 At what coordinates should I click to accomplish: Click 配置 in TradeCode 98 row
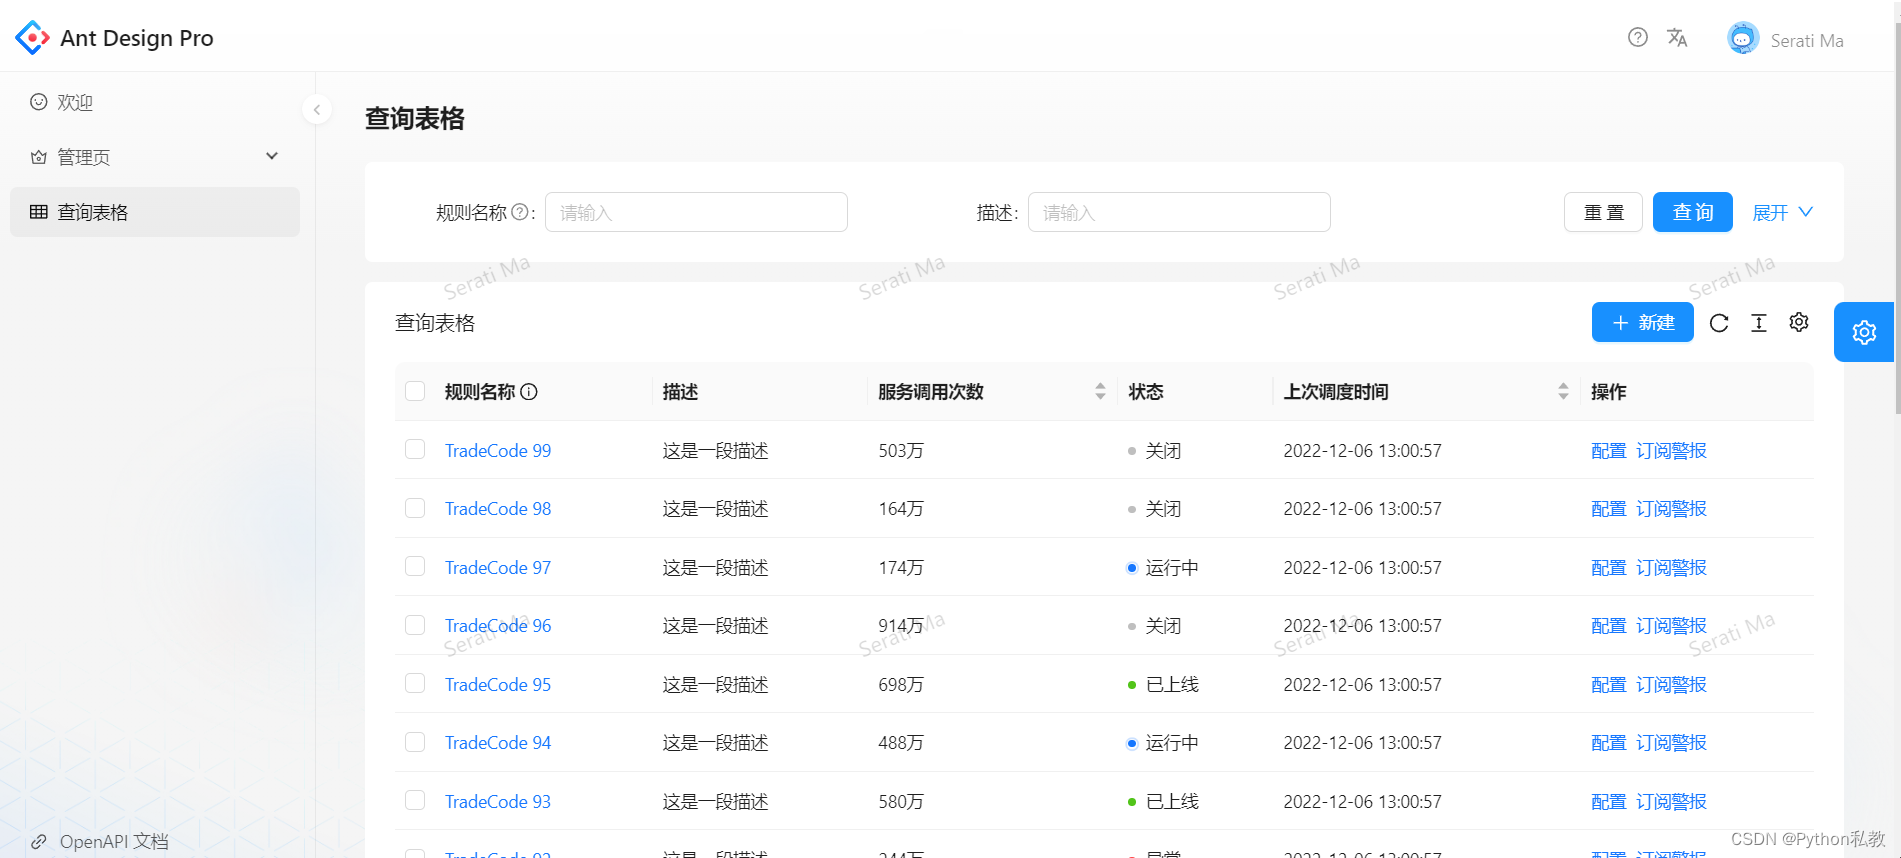point(1609,509)
